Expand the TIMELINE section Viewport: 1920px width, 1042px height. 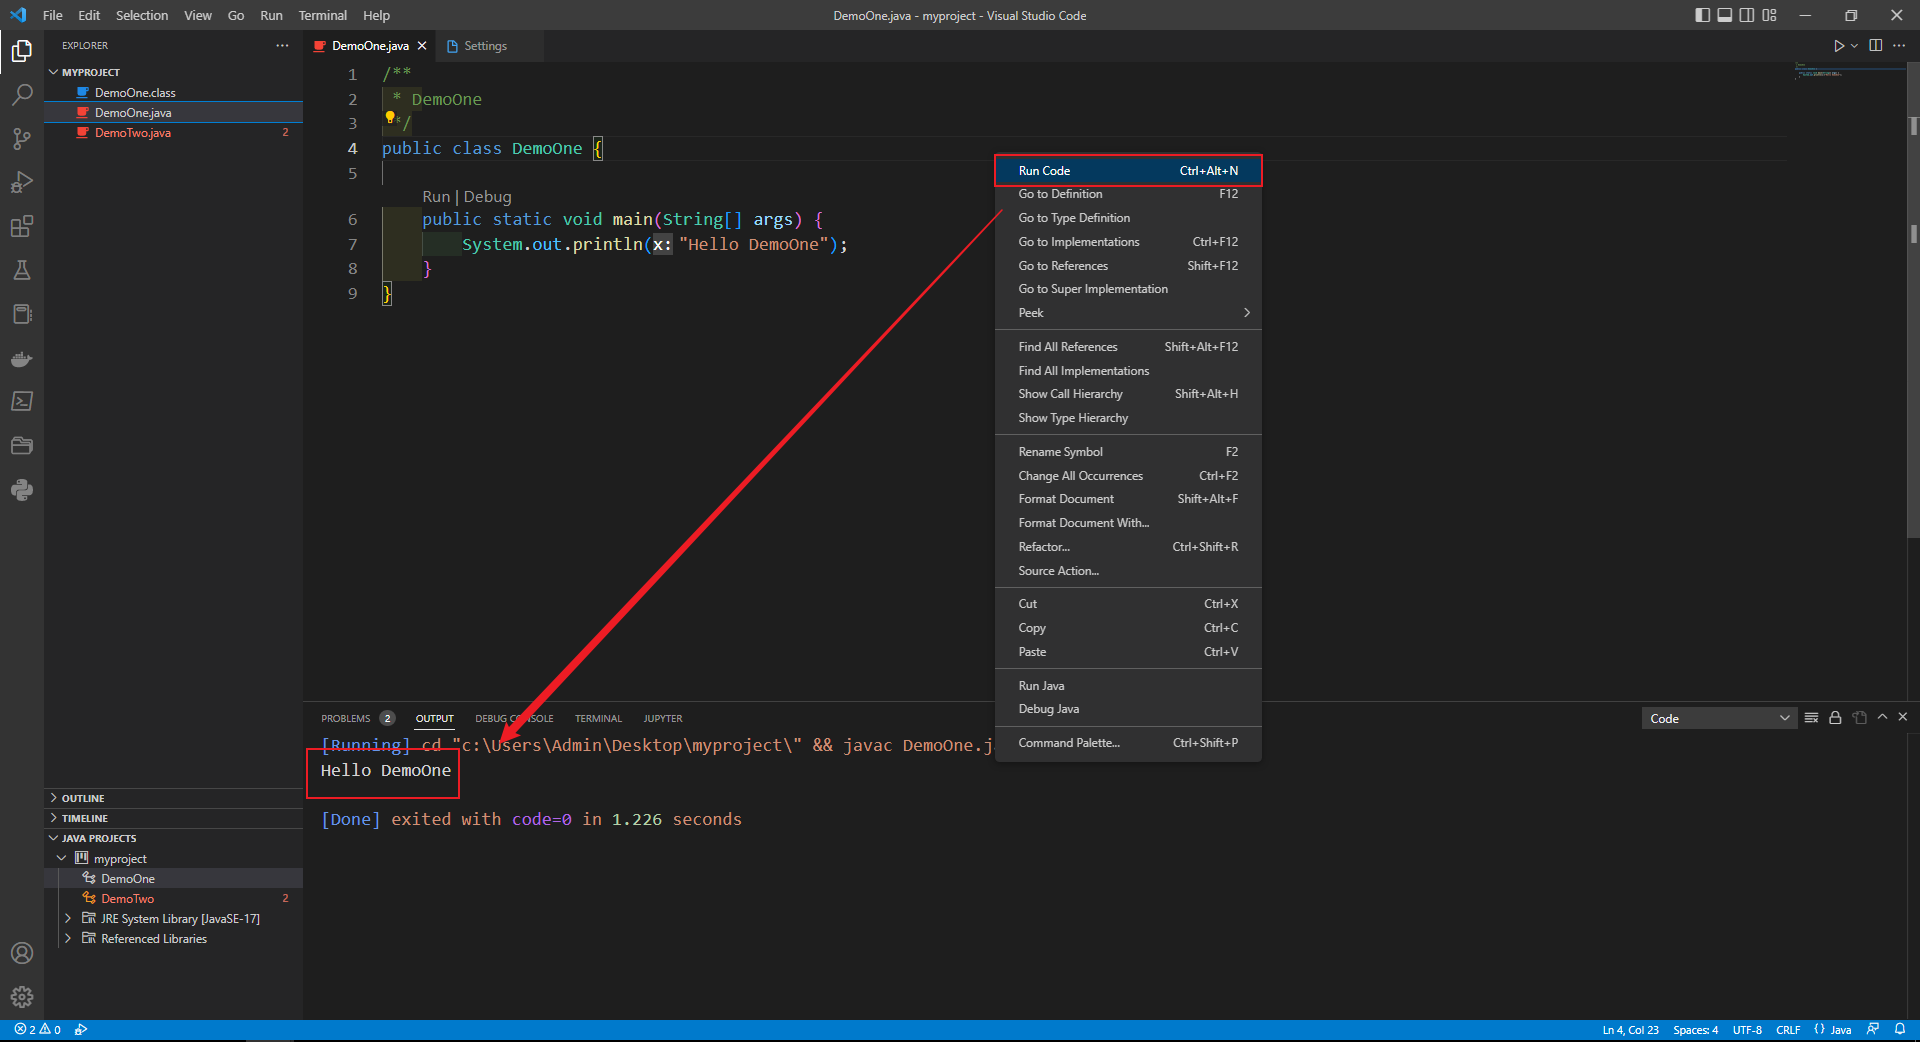[173, 818]
